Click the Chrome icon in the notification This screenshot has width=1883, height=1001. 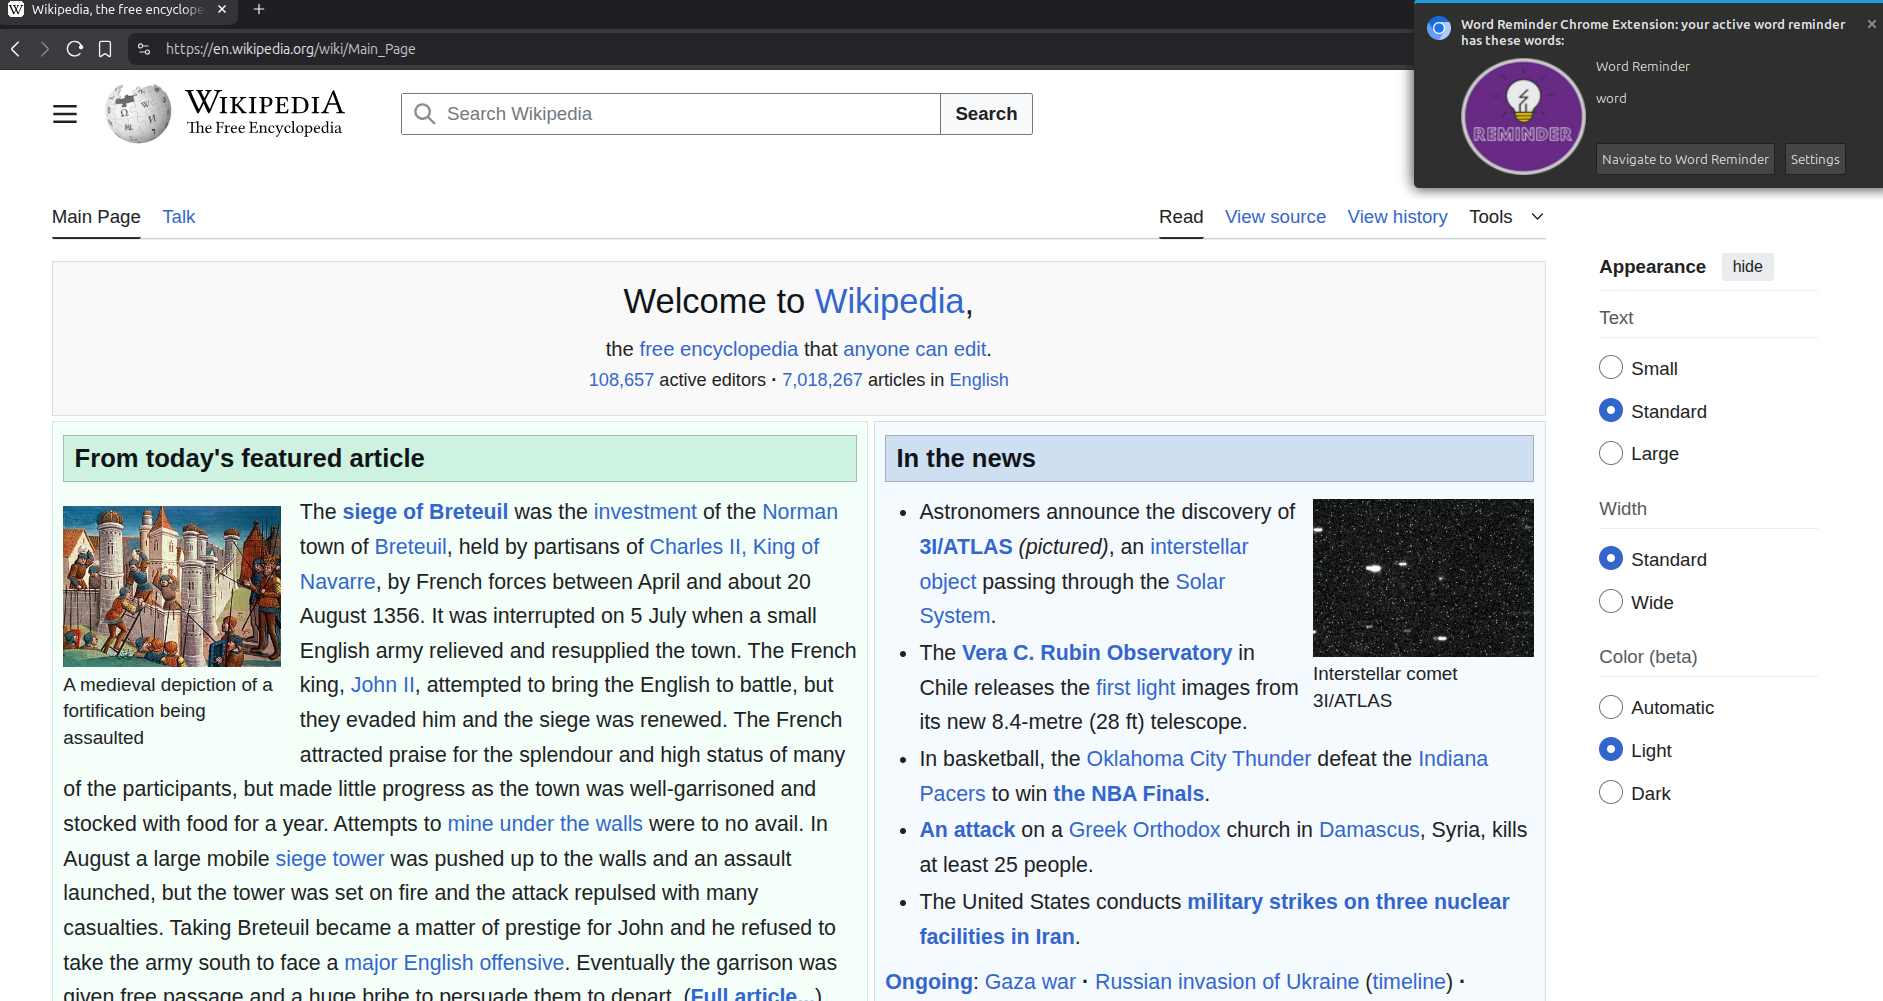(x=1439, y=28)
